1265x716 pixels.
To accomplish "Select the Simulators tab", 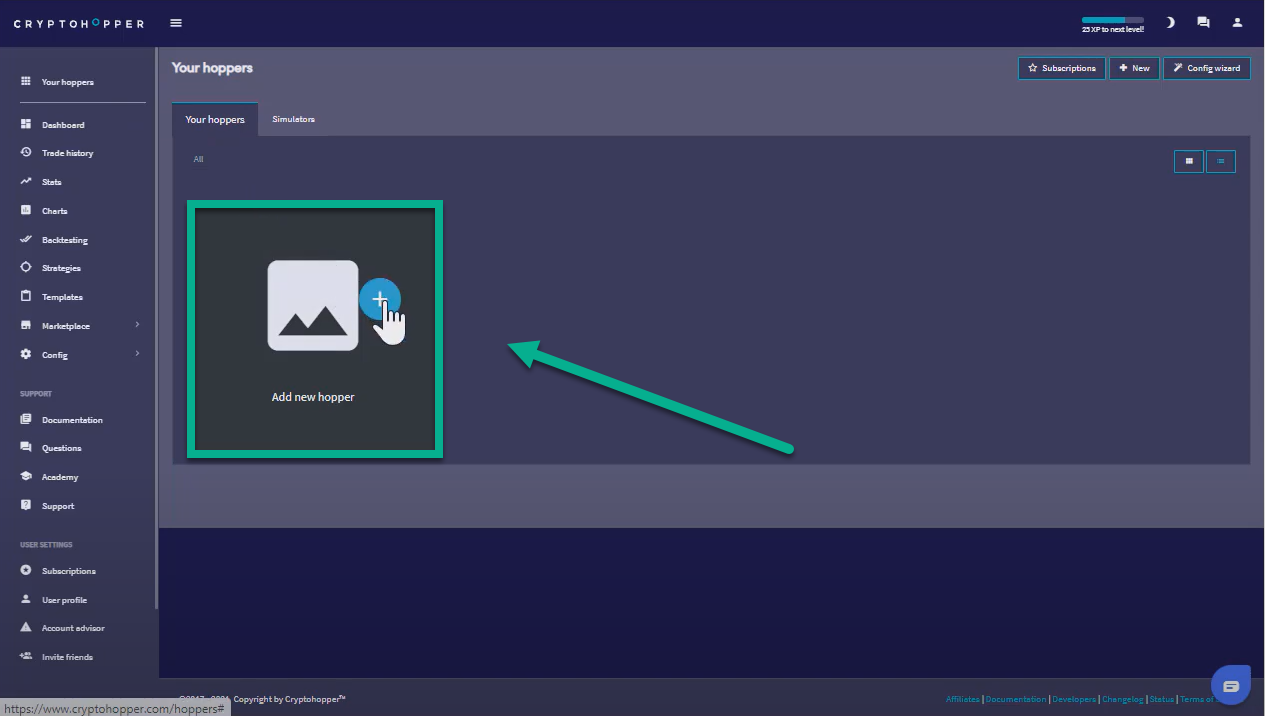I will (x=293, y=119).
